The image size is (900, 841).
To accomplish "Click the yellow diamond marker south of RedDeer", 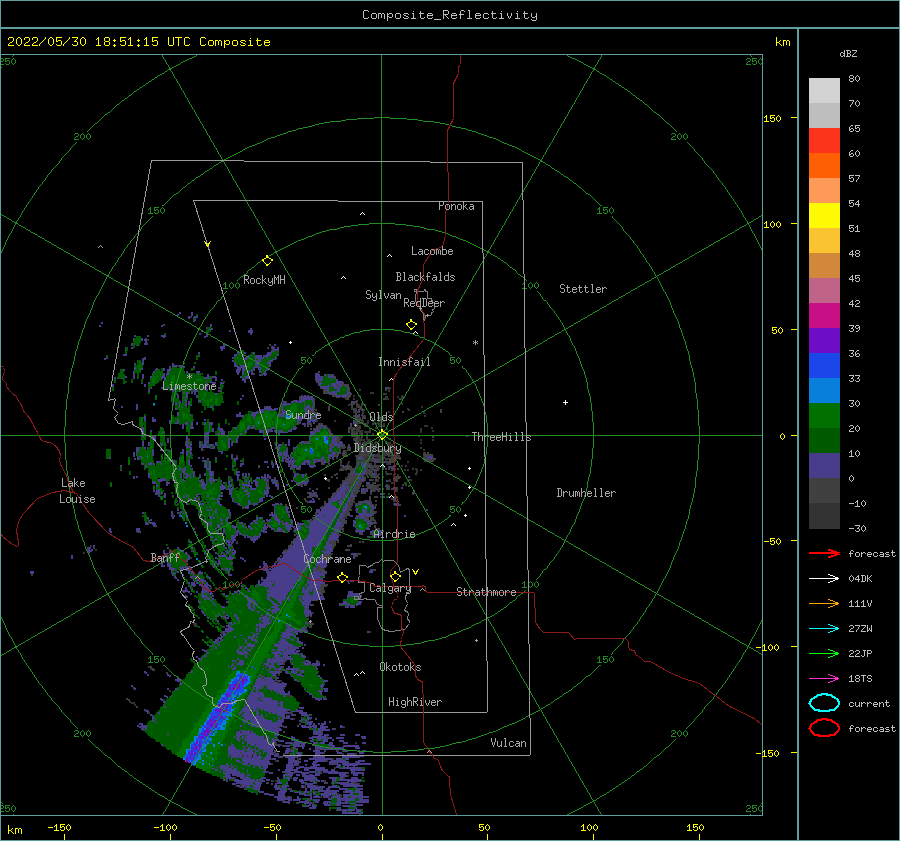I will point(411,325).
